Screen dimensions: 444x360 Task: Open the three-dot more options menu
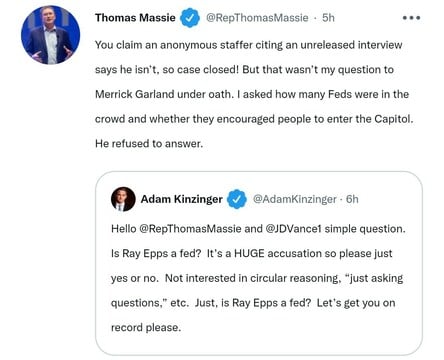[411, 18]
